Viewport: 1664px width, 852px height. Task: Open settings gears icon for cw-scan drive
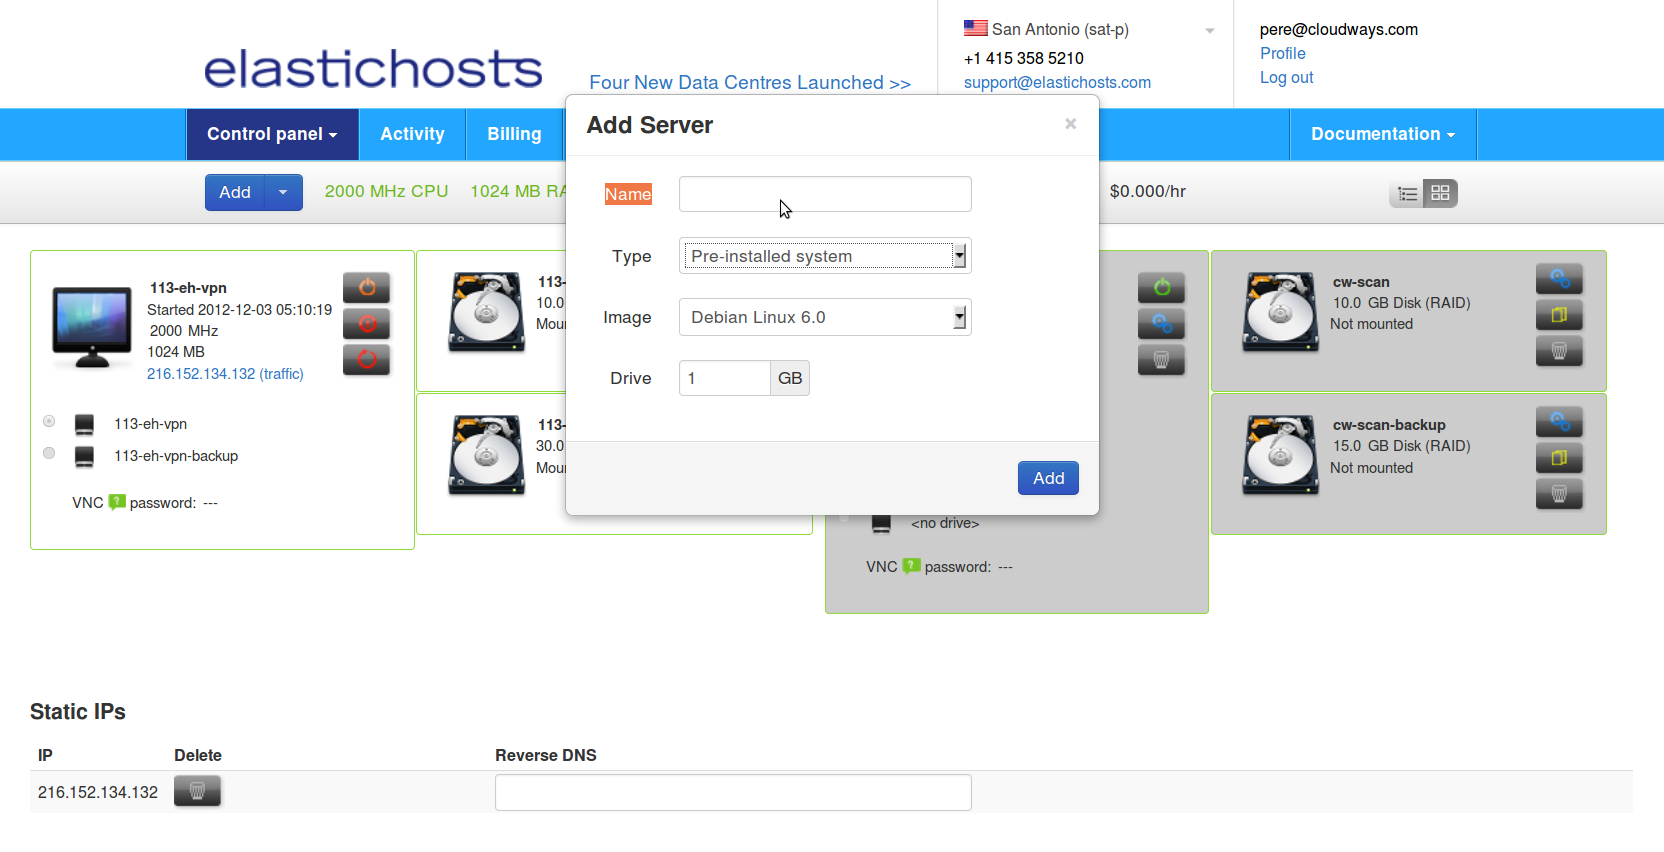point(1559,279)
